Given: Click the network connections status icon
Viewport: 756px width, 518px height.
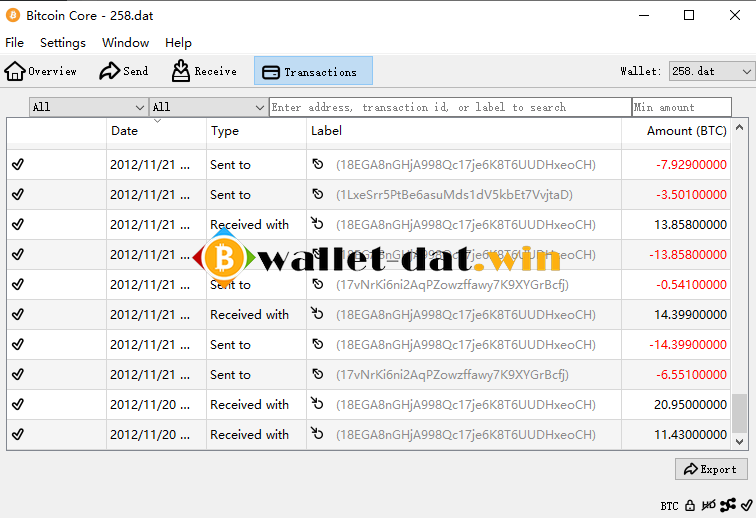Looking at the screenshot, I should tap(728, 505).
